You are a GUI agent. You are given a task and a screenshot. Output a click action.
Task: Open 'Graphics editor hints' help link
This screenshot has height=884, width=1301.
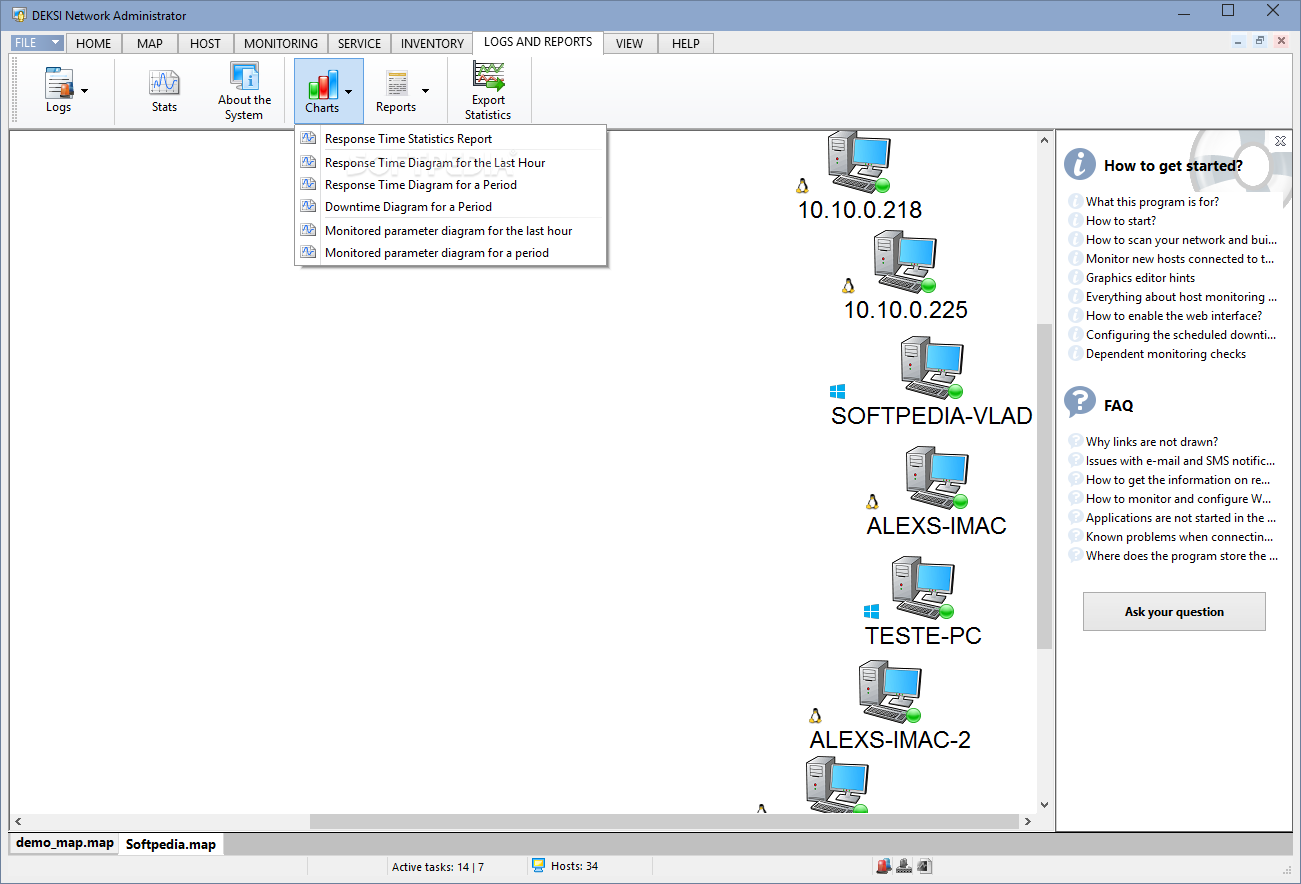(x=1140, y=278)
